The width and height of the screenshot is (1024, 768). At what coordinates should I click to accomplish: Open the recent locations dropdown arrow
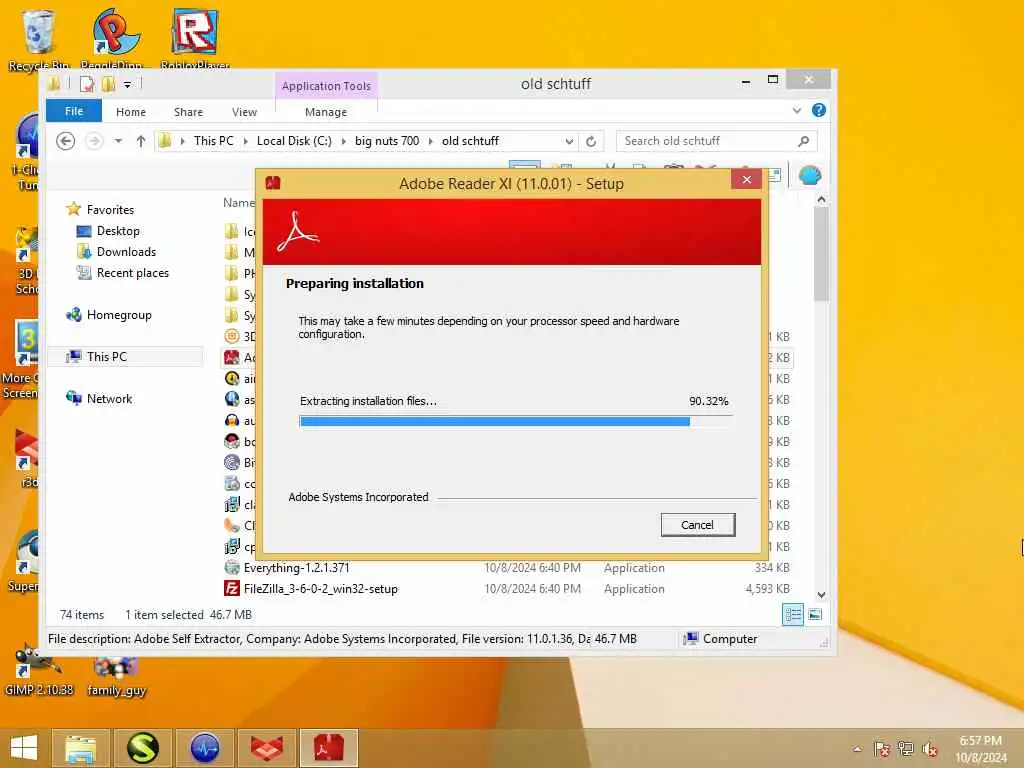118,141
